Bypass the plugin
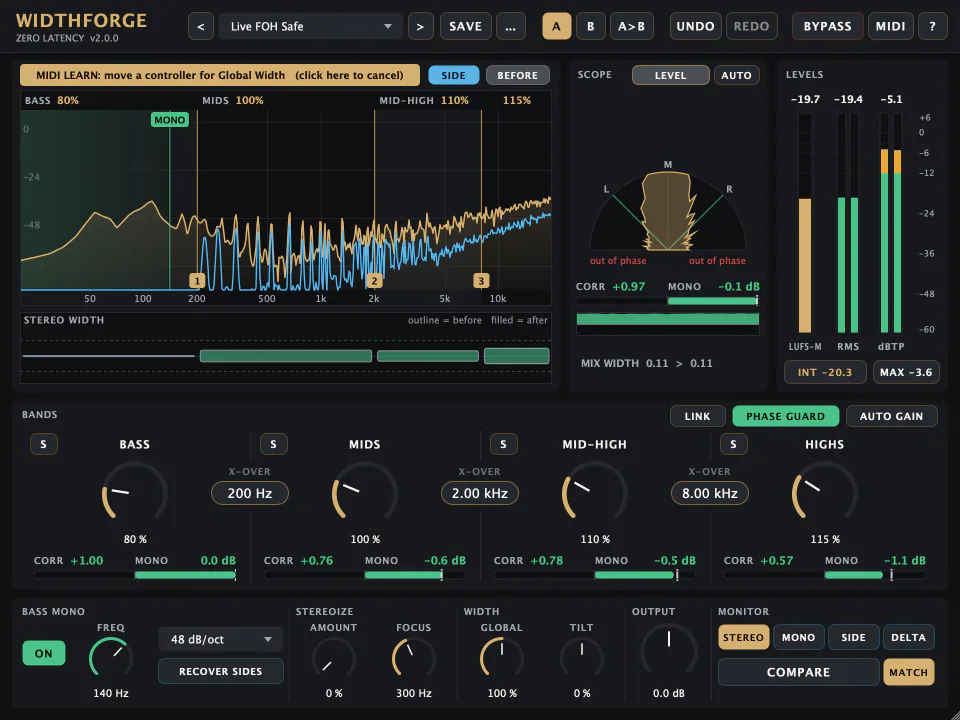 click(x=828, y=26)
